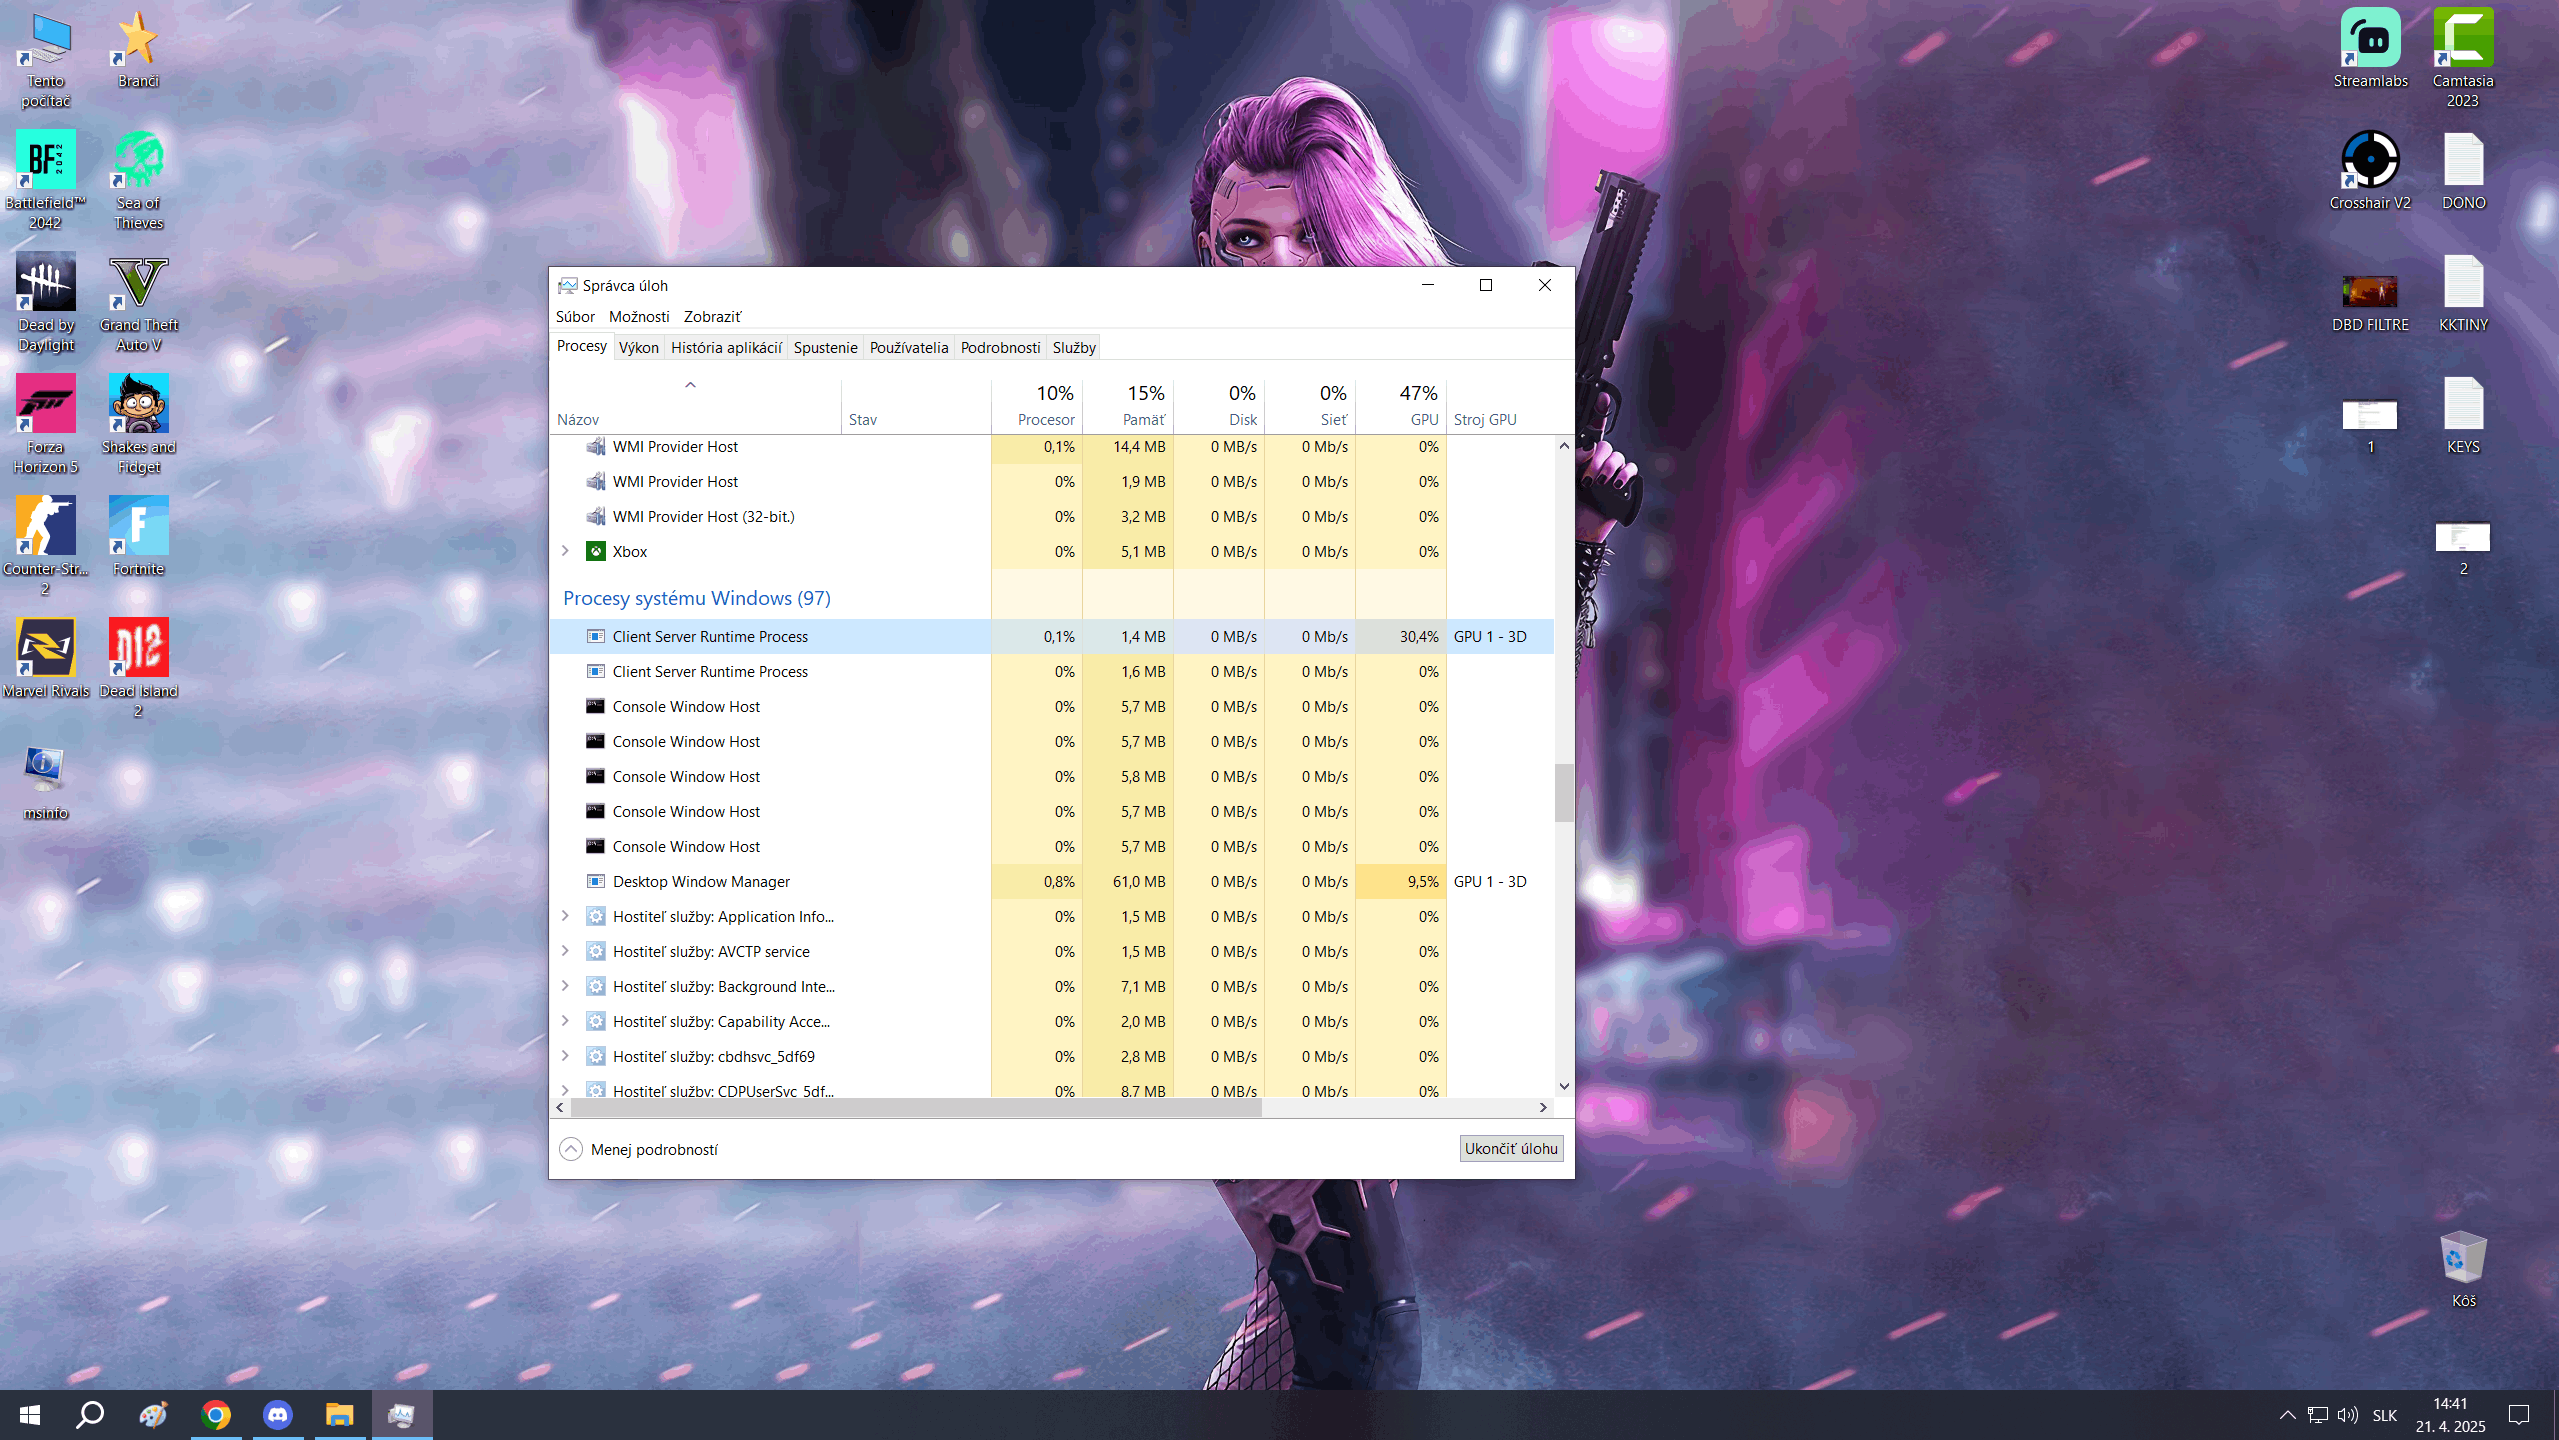2559x1440 pixels.
Task: Open File Explorer from the taskbar
Action: [x=339, y=1415]
